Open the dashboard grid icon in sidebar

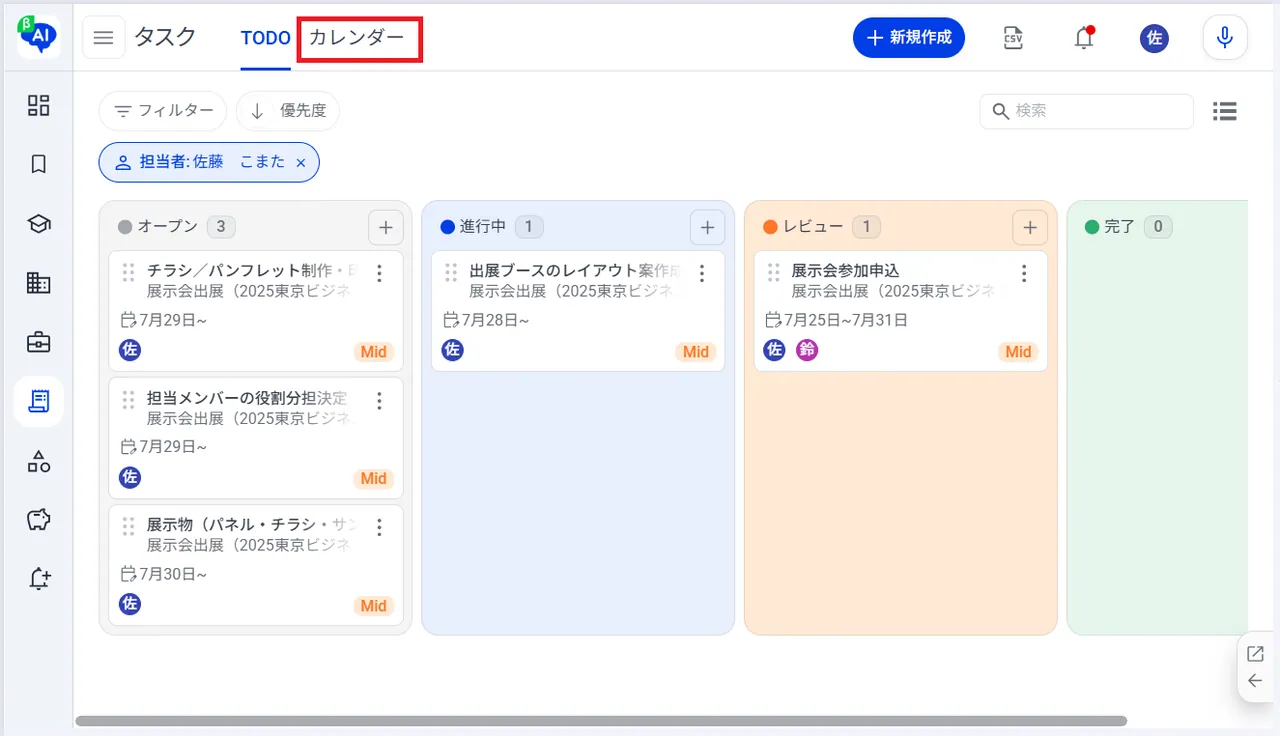coord(38,105)
